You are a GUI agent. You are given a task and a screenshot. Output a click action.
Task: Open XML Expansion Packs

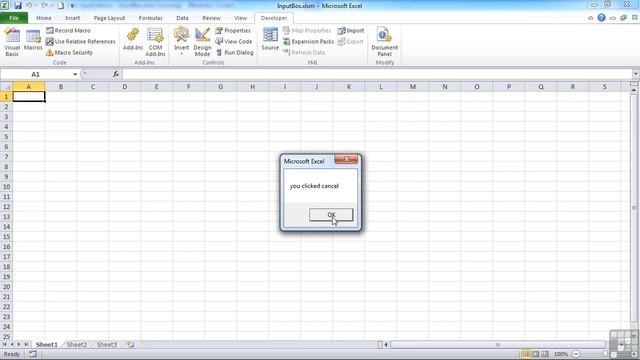pos(308,42)
